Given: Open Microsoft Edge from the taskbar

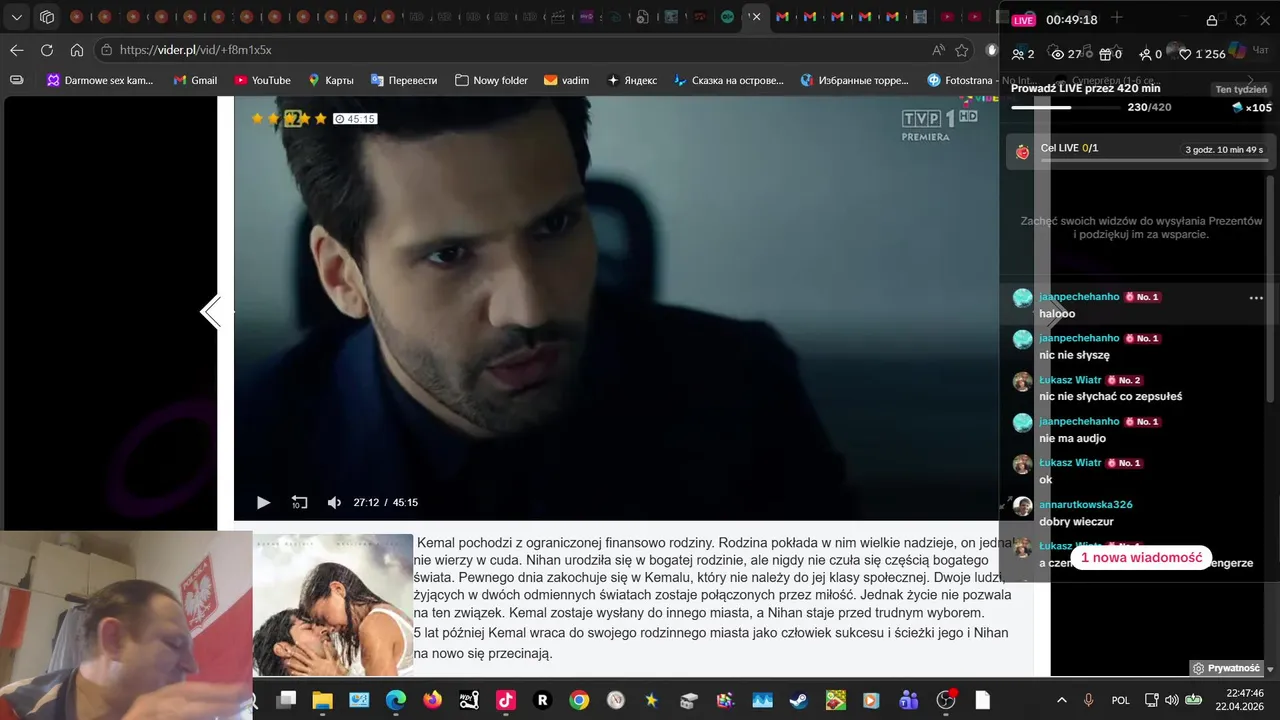Looking at the screenshot, I should click(x=396, y=700).
